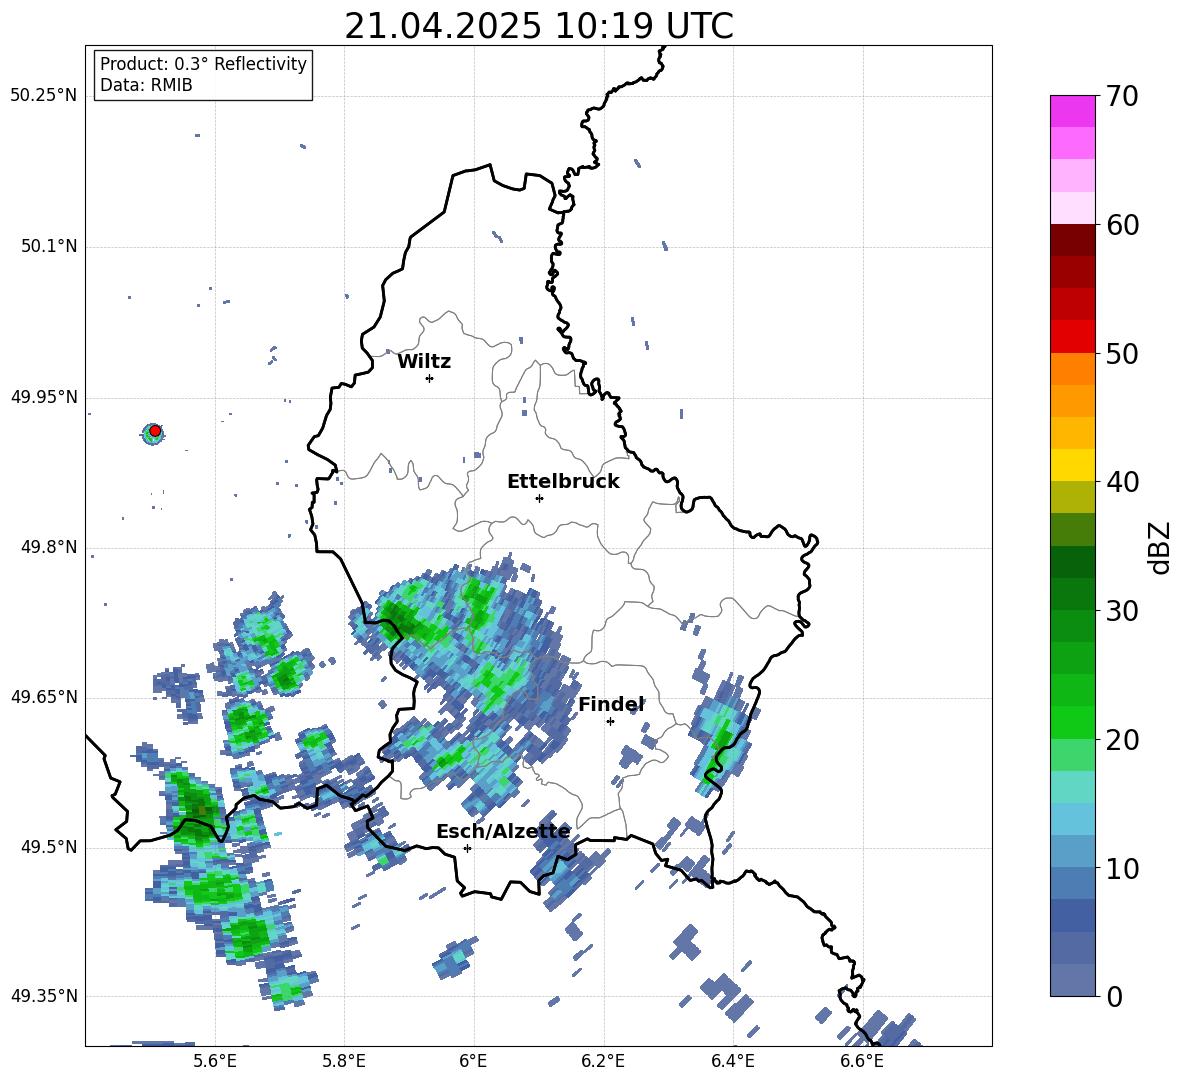Click the 'dBZ' colorbar axis label
Viewport: 1184px width, 1081px height.
point(1161,547)
